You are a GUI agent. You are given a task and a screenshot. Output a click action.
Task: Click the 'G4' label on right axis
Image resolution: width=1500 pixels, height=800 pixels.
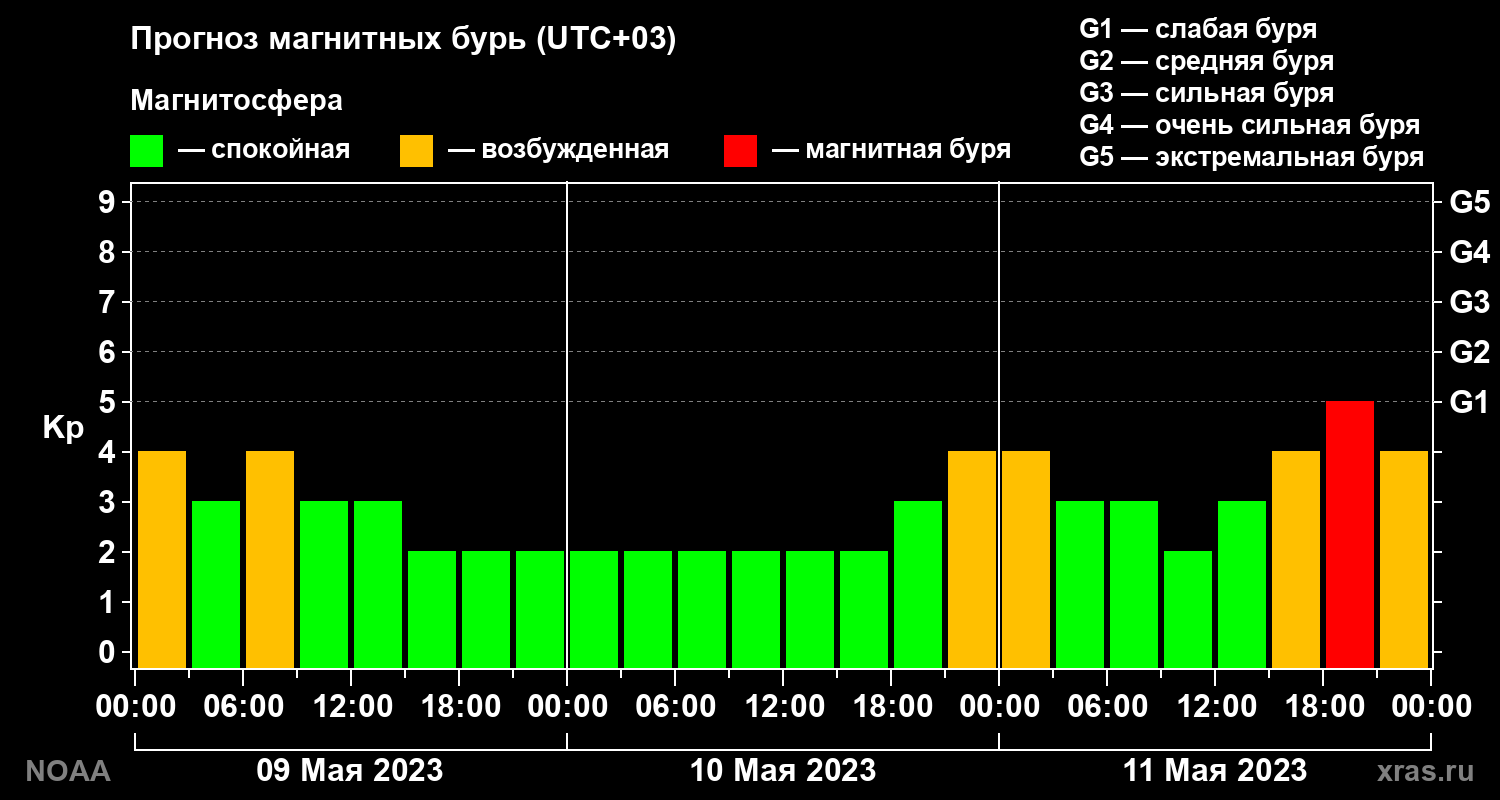1469,253
